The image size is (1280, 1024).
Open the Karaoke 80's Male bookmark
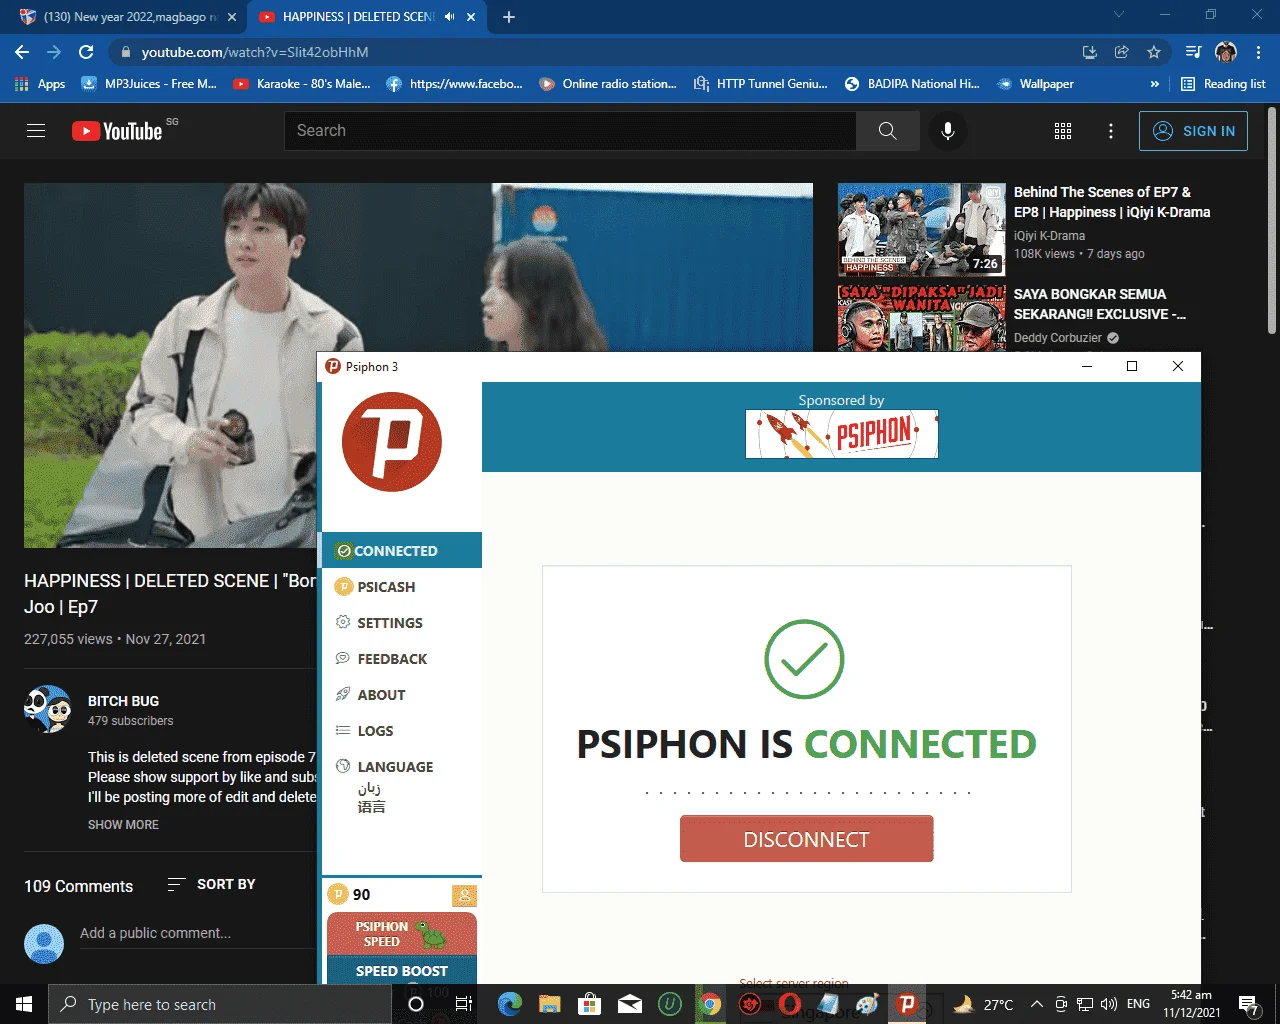click(302, 84)
